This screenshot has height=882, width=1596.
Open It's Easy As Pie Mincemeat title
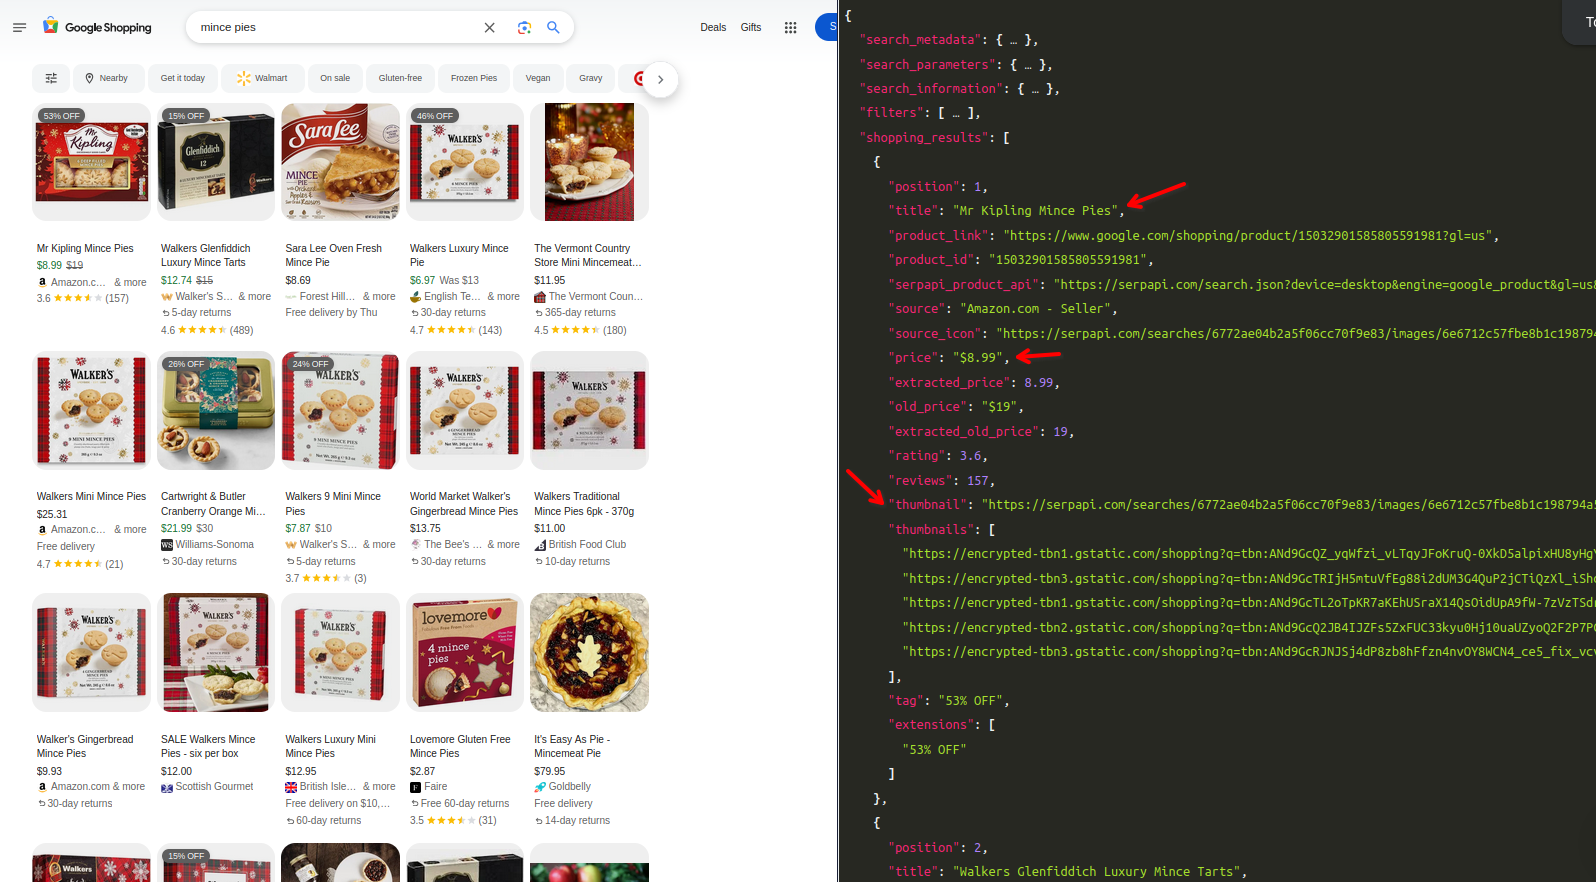click(x=572, y=746)
